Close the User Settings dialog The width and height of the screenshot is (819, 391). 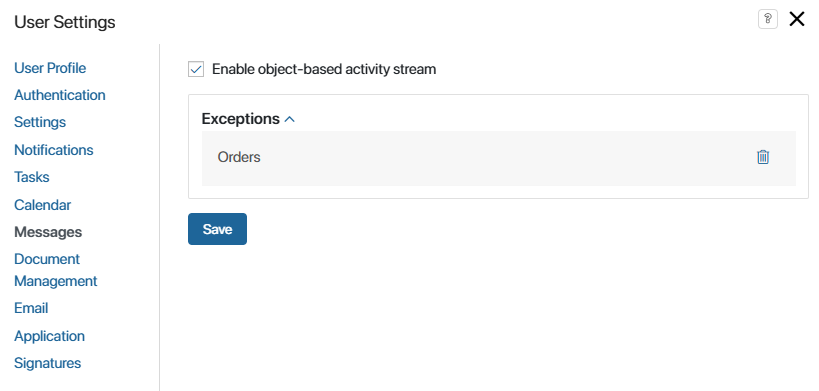point(797,19)
